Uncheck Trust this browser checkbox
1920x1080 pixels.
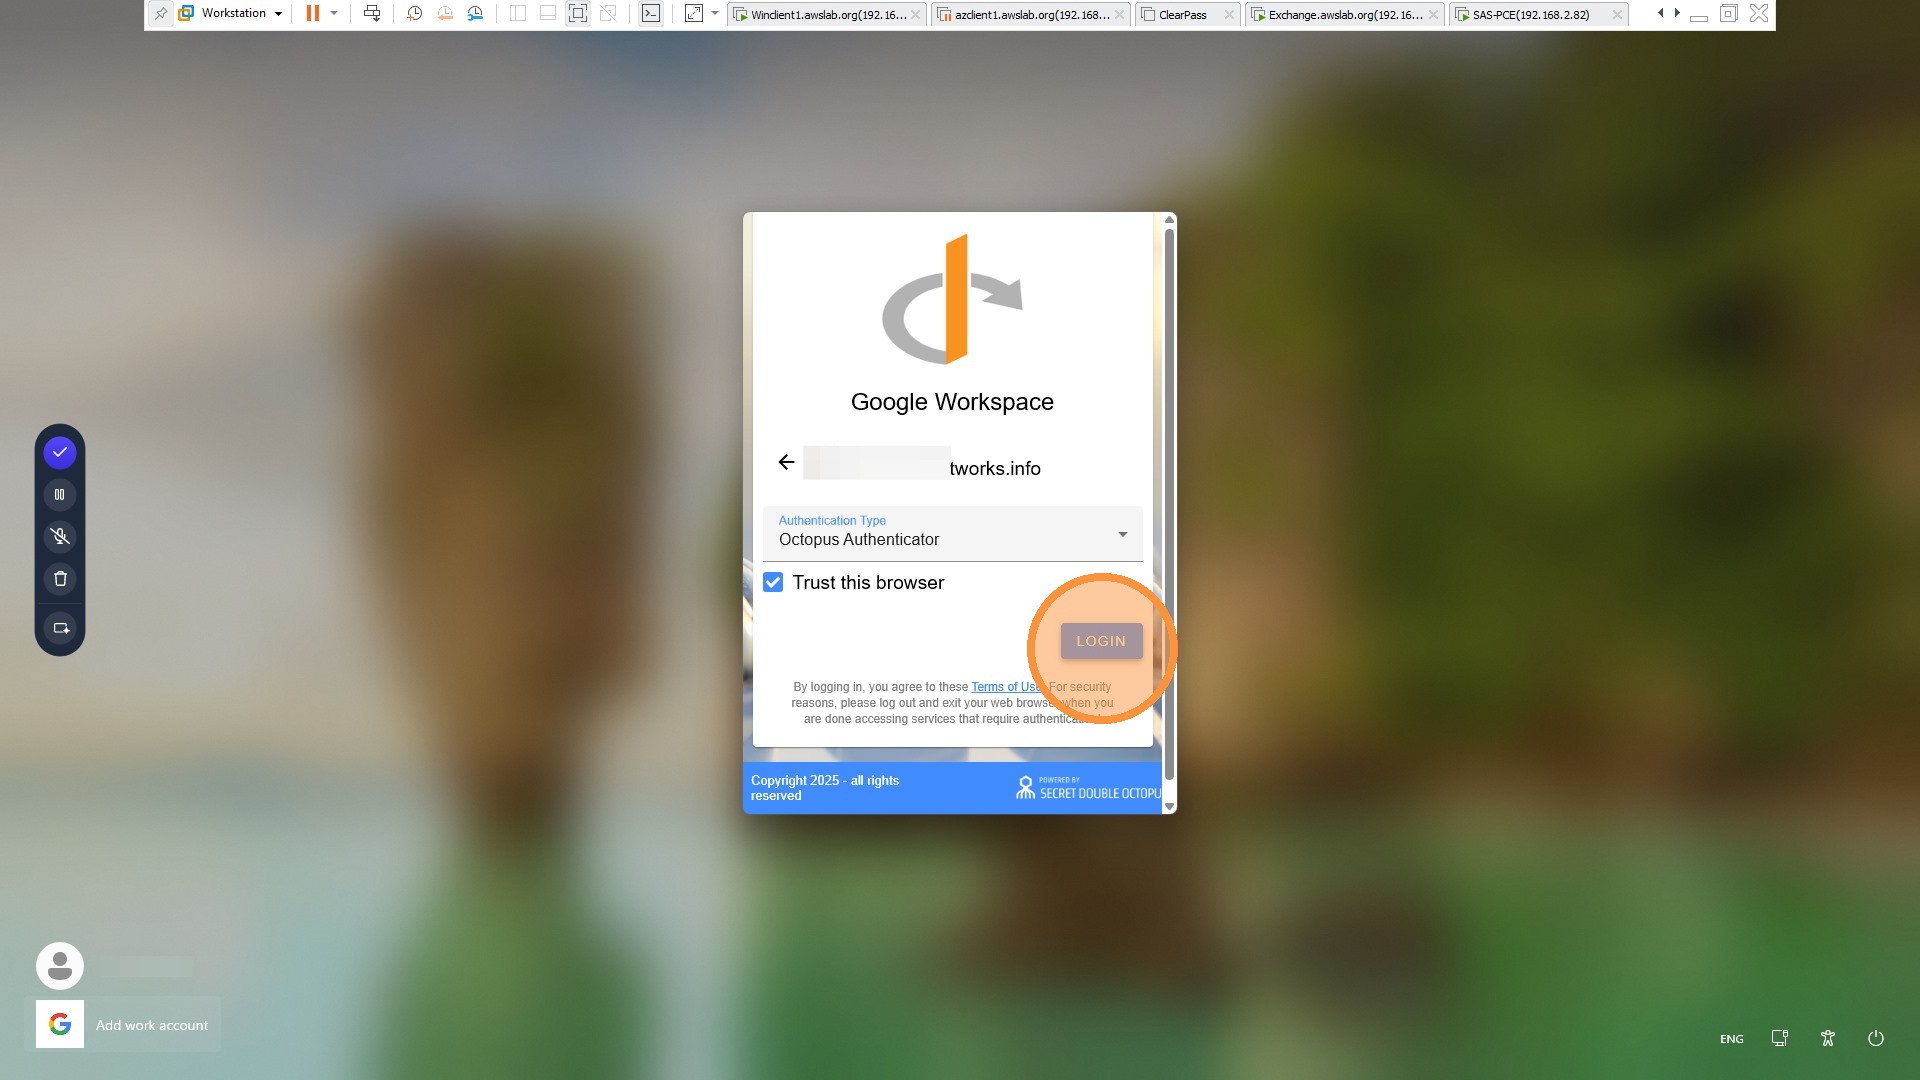(x=773, y=582)
